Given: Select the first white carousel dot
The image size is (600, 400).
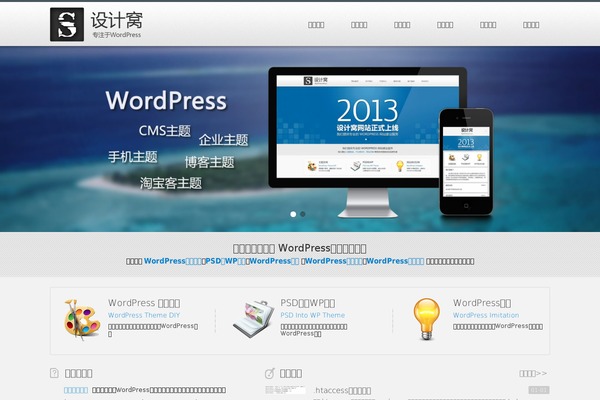Looking at the screenshot, I should tap(293, 214).
